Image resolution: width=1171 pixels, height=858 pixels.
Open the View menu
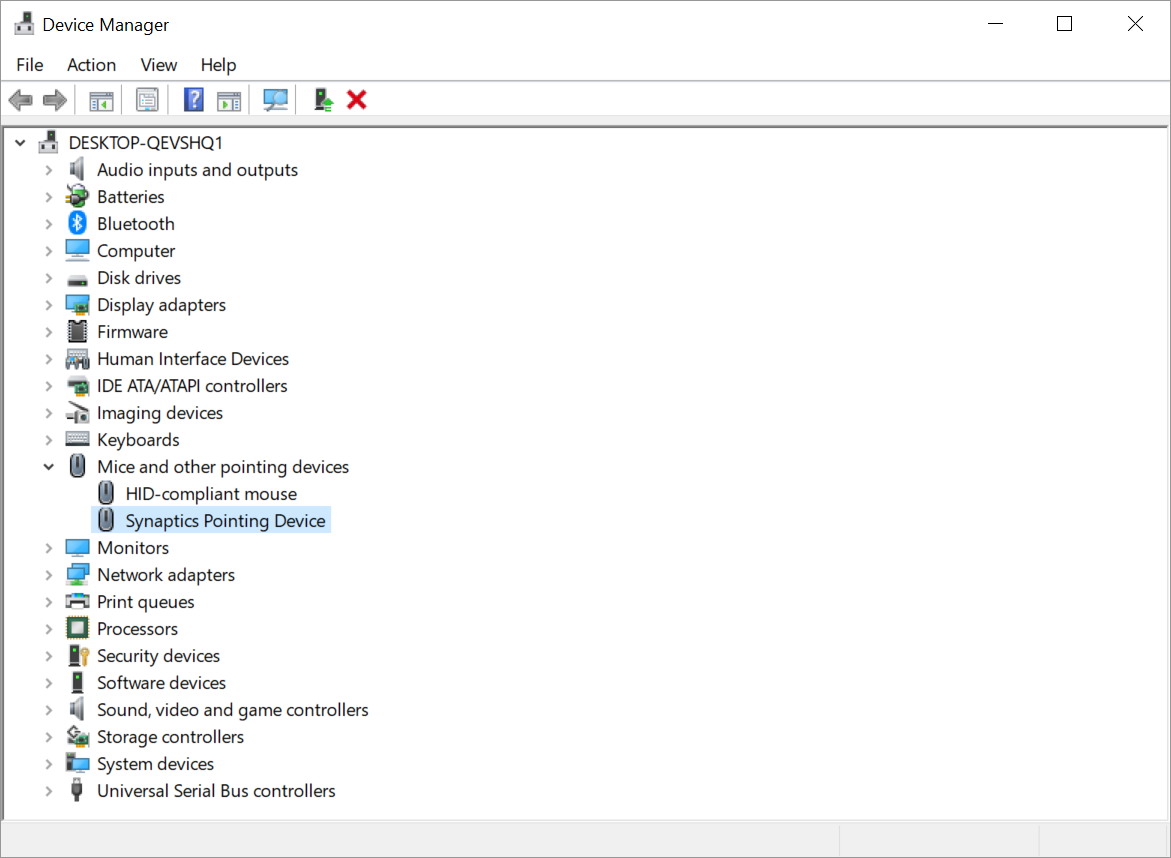tap(158, 65)
